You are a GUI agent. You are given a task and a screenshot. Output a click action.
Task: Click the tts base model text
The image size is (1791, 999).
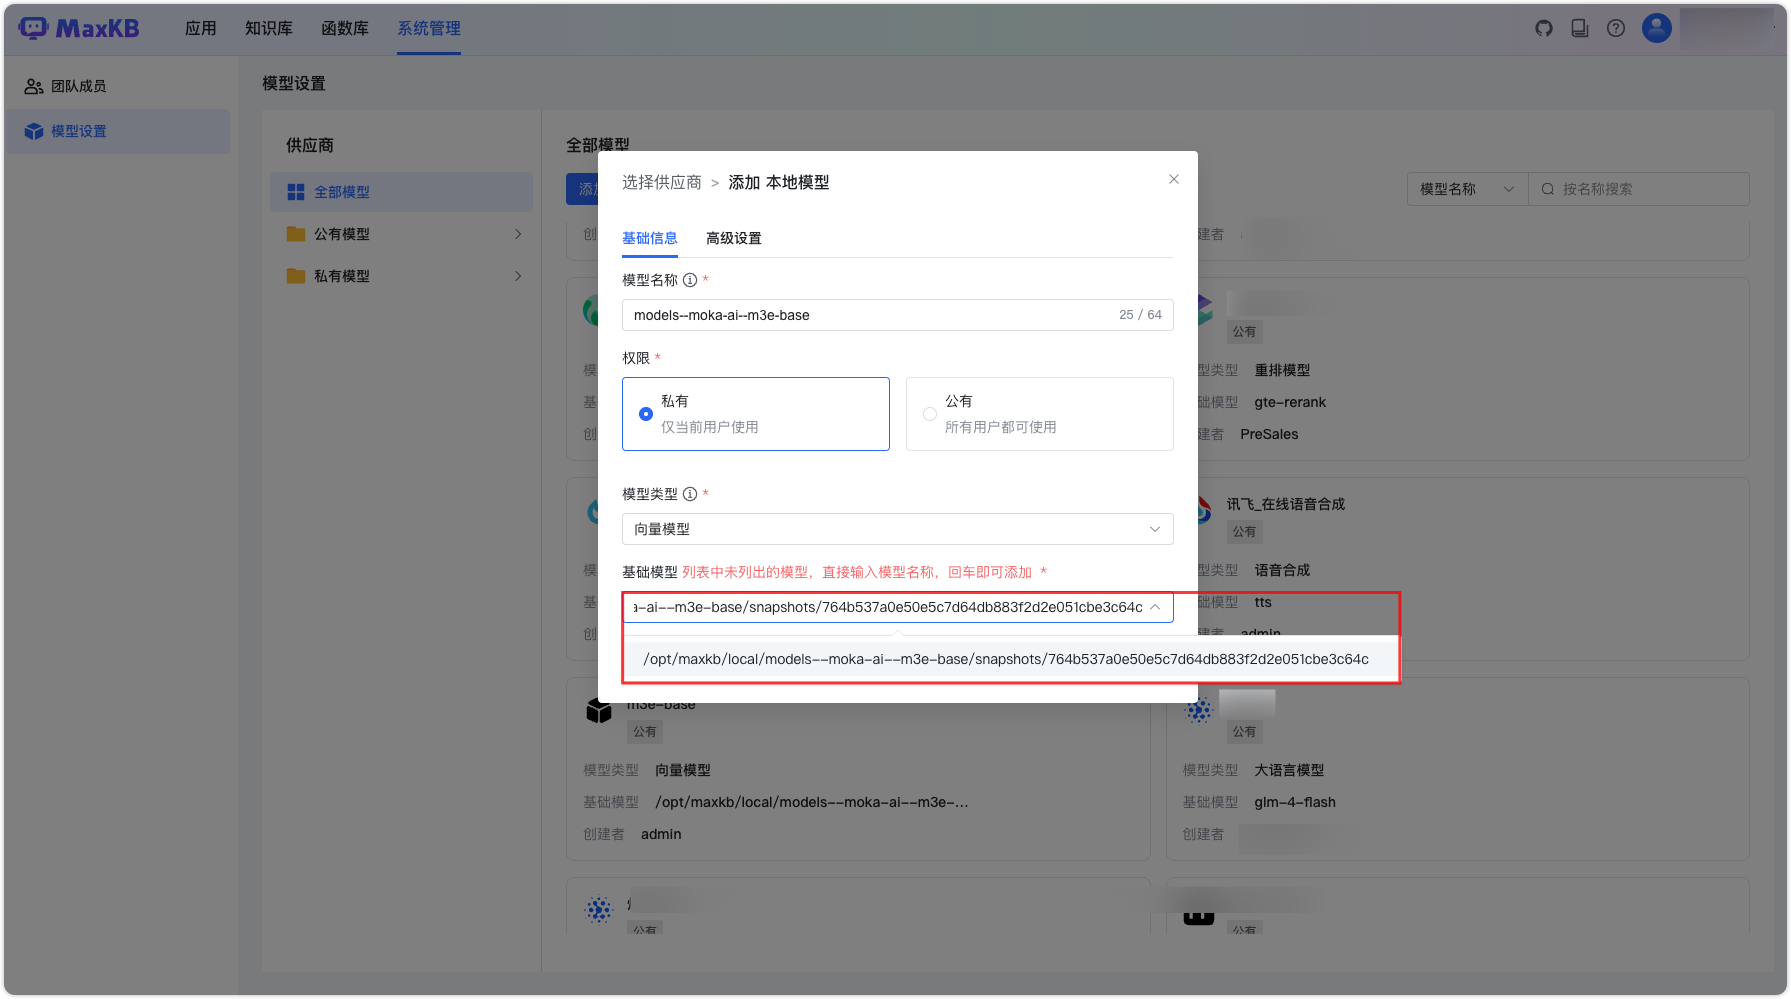(1263, 602)
